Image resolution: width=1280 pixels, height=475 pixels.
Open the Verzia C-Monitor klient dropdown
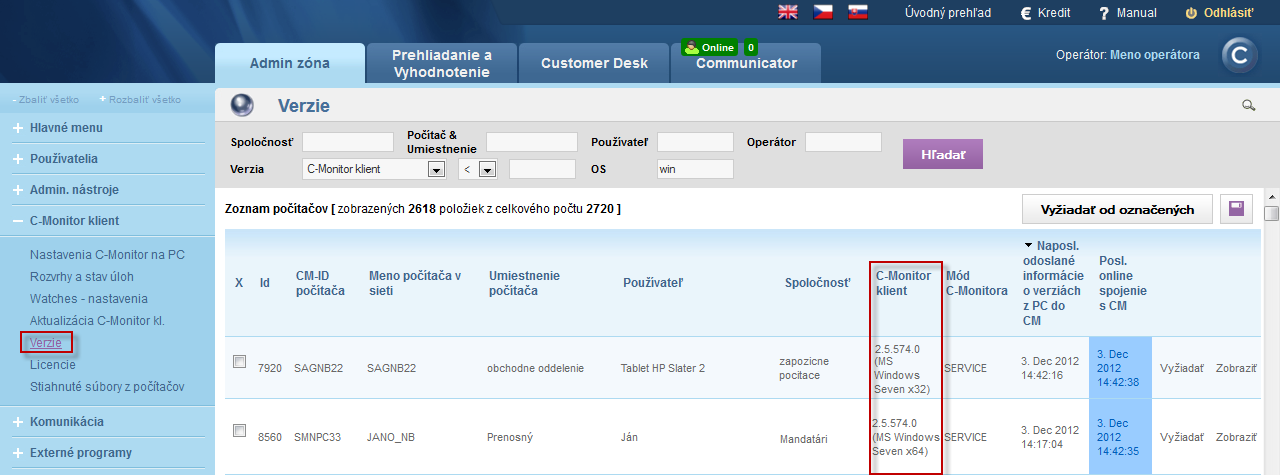point(374,169)
